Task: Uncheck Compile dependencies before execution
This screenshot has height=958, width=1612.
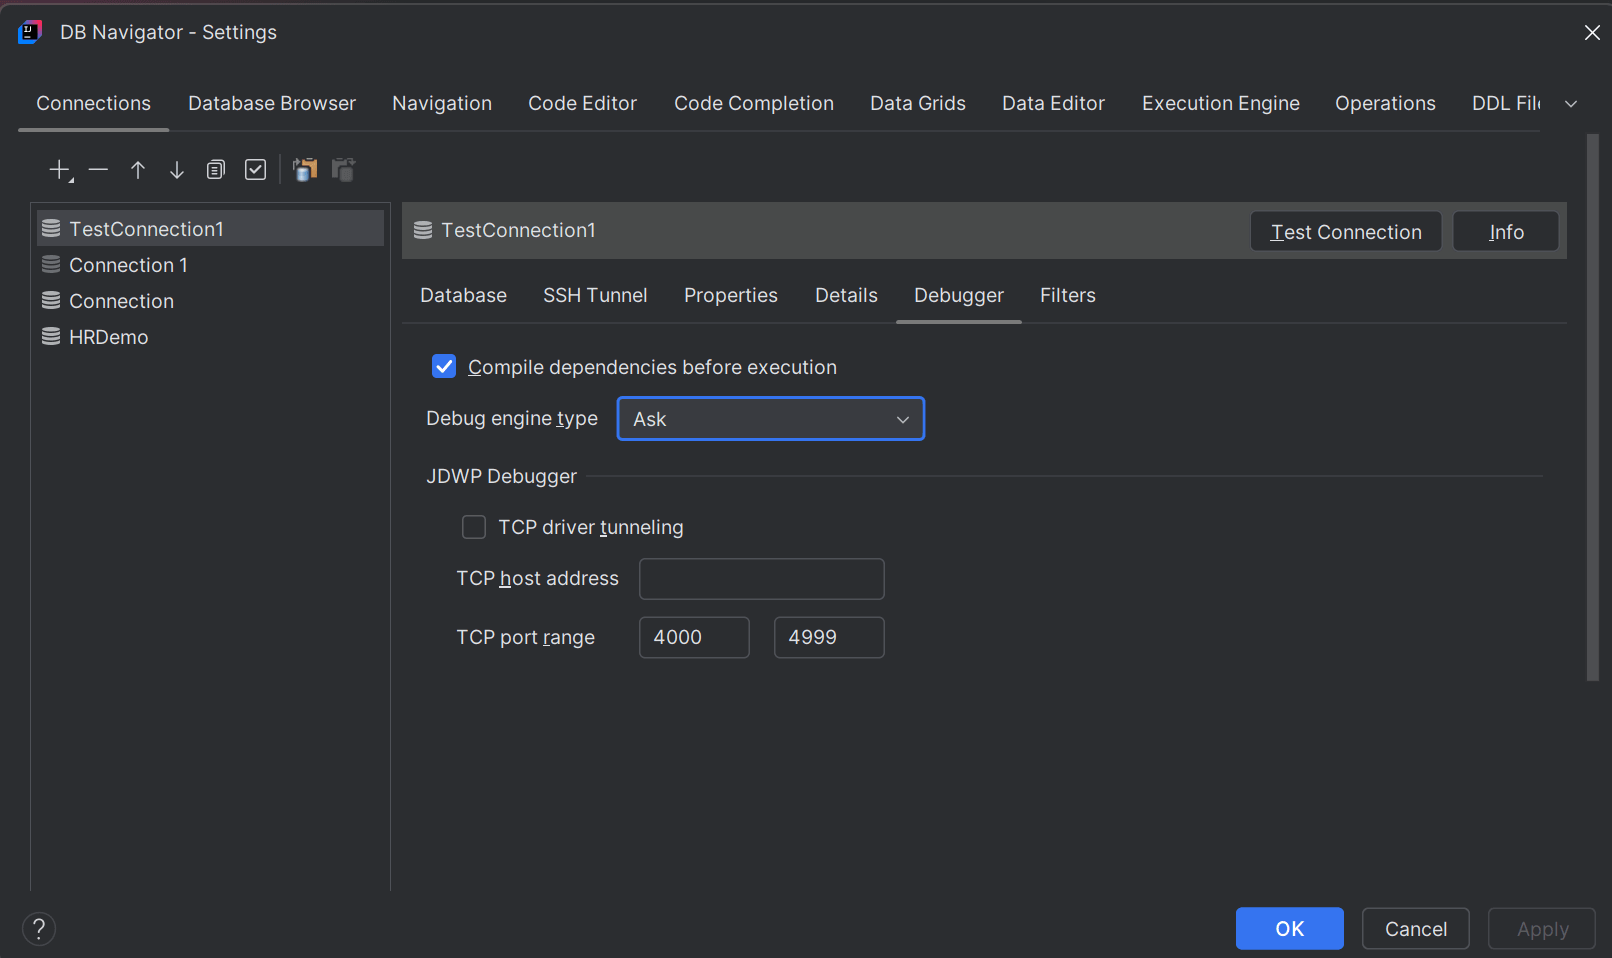Action: click(x=443, y=366)
